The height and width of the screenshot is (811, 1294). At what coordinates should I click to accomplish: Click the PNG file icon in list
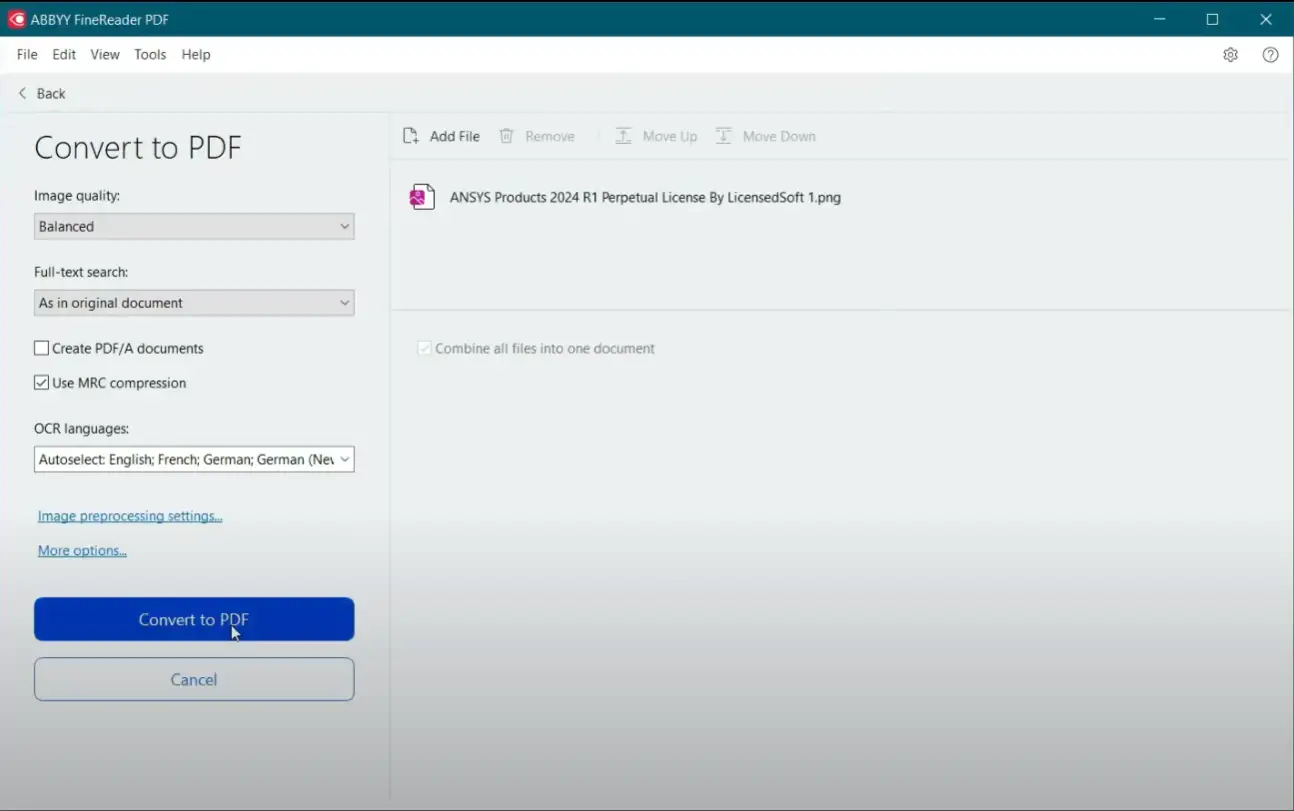(x=422, y=197)
